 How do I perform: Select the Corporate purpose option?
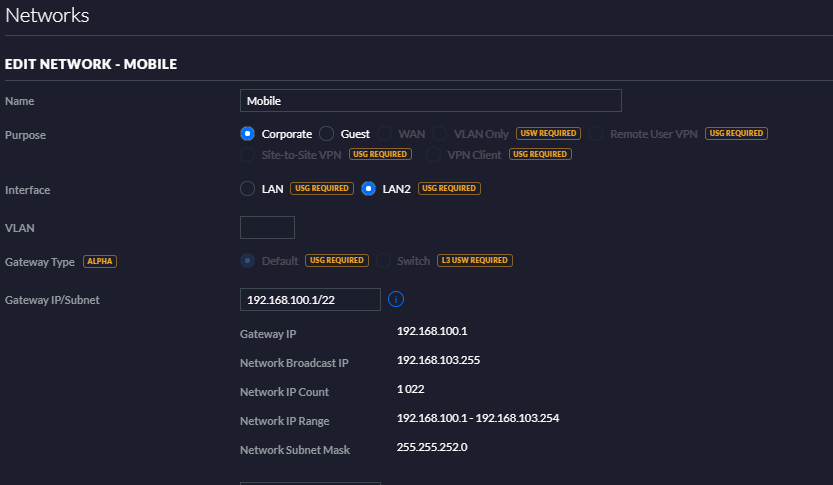click(248, 134)
